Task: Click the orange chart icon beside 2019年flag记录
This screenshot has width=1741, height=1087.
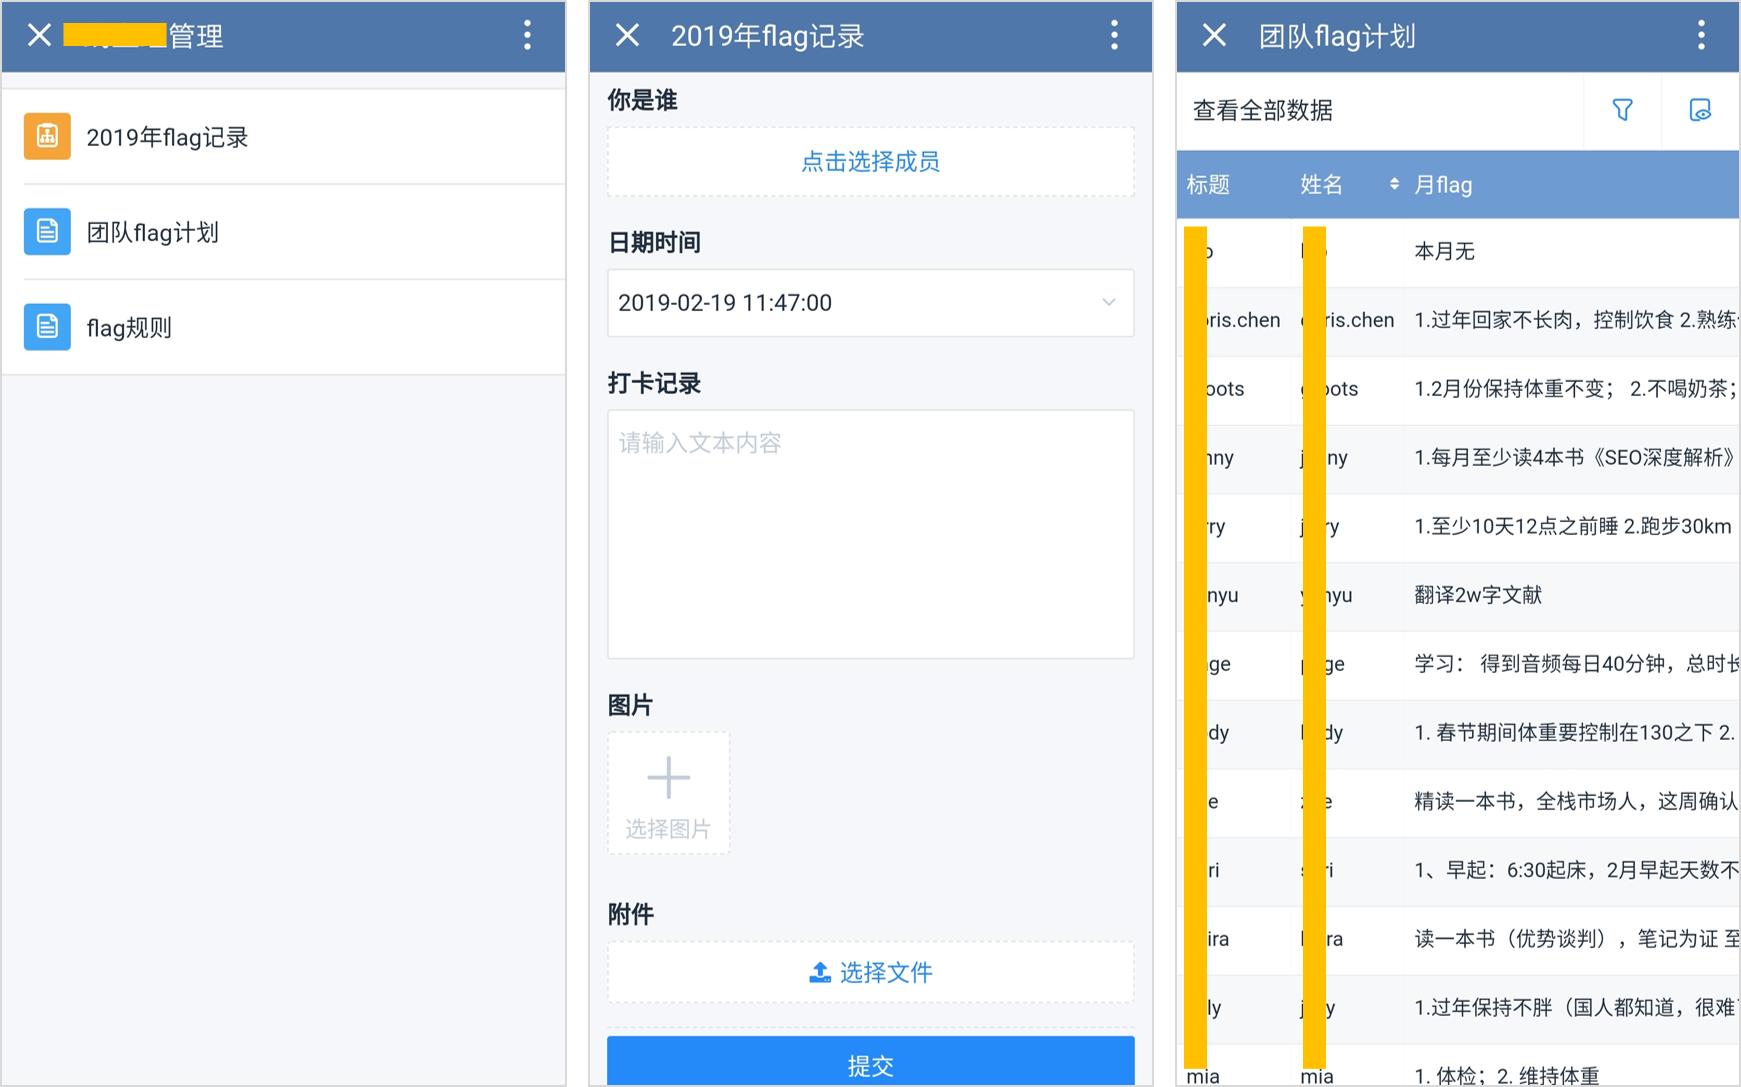Action: pos(46,136)
